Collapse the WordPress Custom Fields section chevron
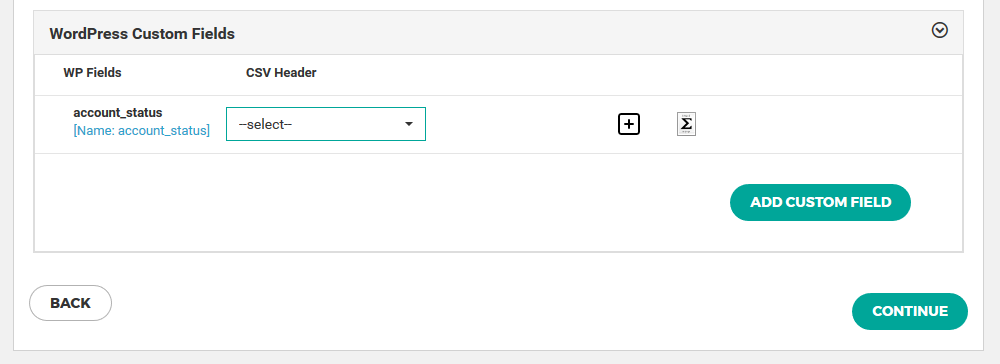This screenshot has height=364, width=1000. pyautogui.click(x=939, y=31)
